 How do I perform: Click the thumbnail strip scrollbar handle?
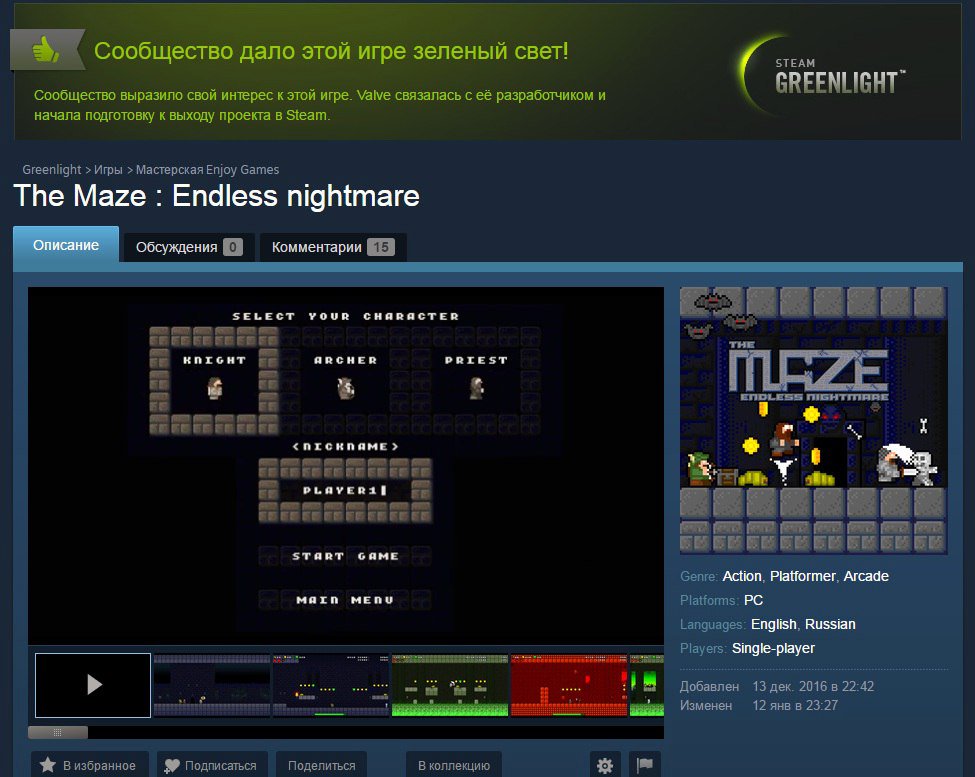(x=58, y=732)
